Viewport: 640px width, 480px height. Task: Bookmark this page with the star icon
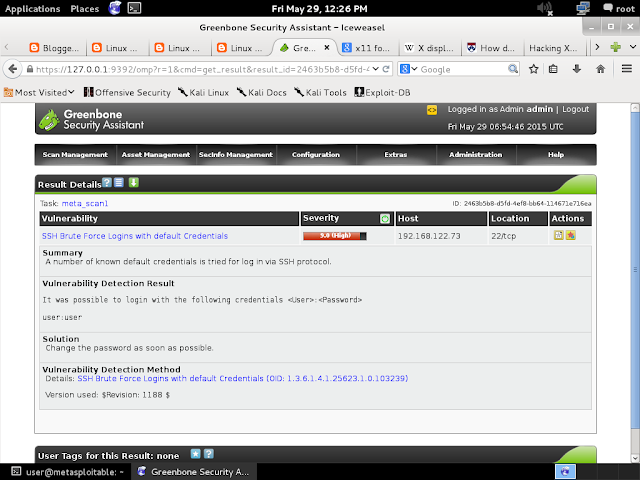(533, 69)
